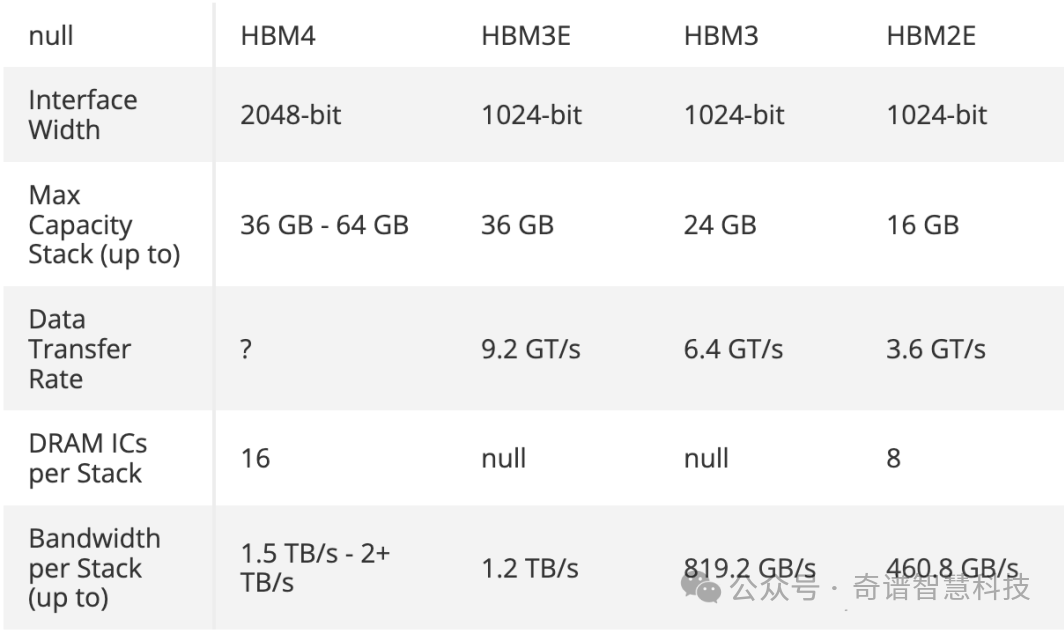Click the HBM2E column header

coord(930,36)
